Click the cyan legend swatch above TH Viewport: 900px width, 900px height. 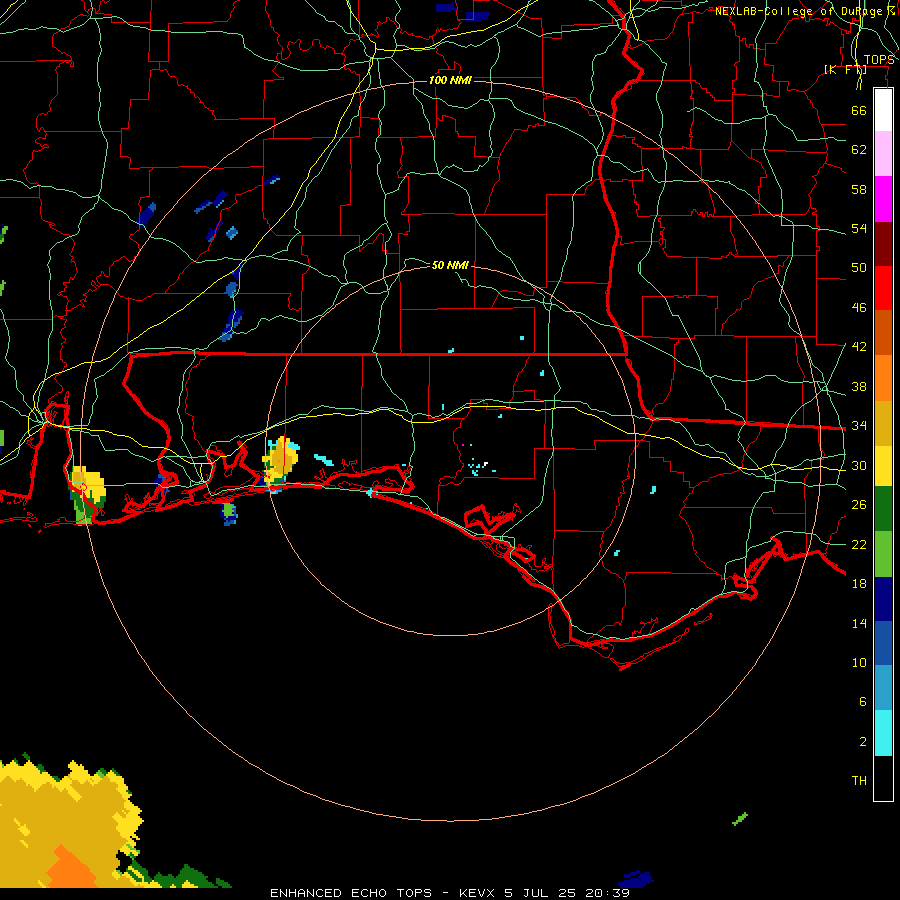point(883,733)
